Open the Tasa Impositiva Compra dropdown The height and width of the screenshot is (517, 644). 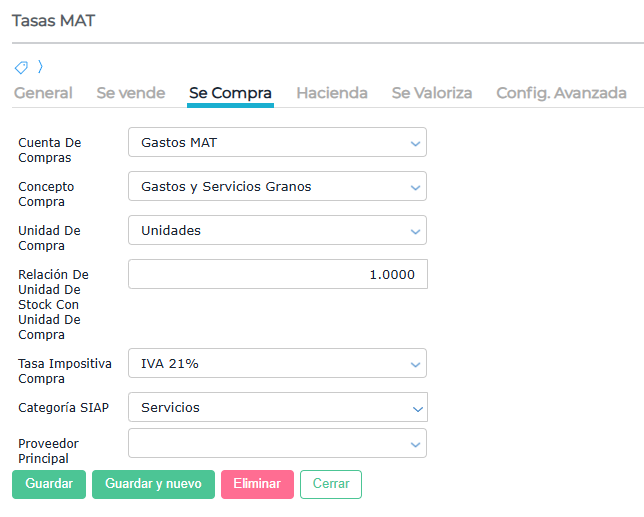(277, 364)
